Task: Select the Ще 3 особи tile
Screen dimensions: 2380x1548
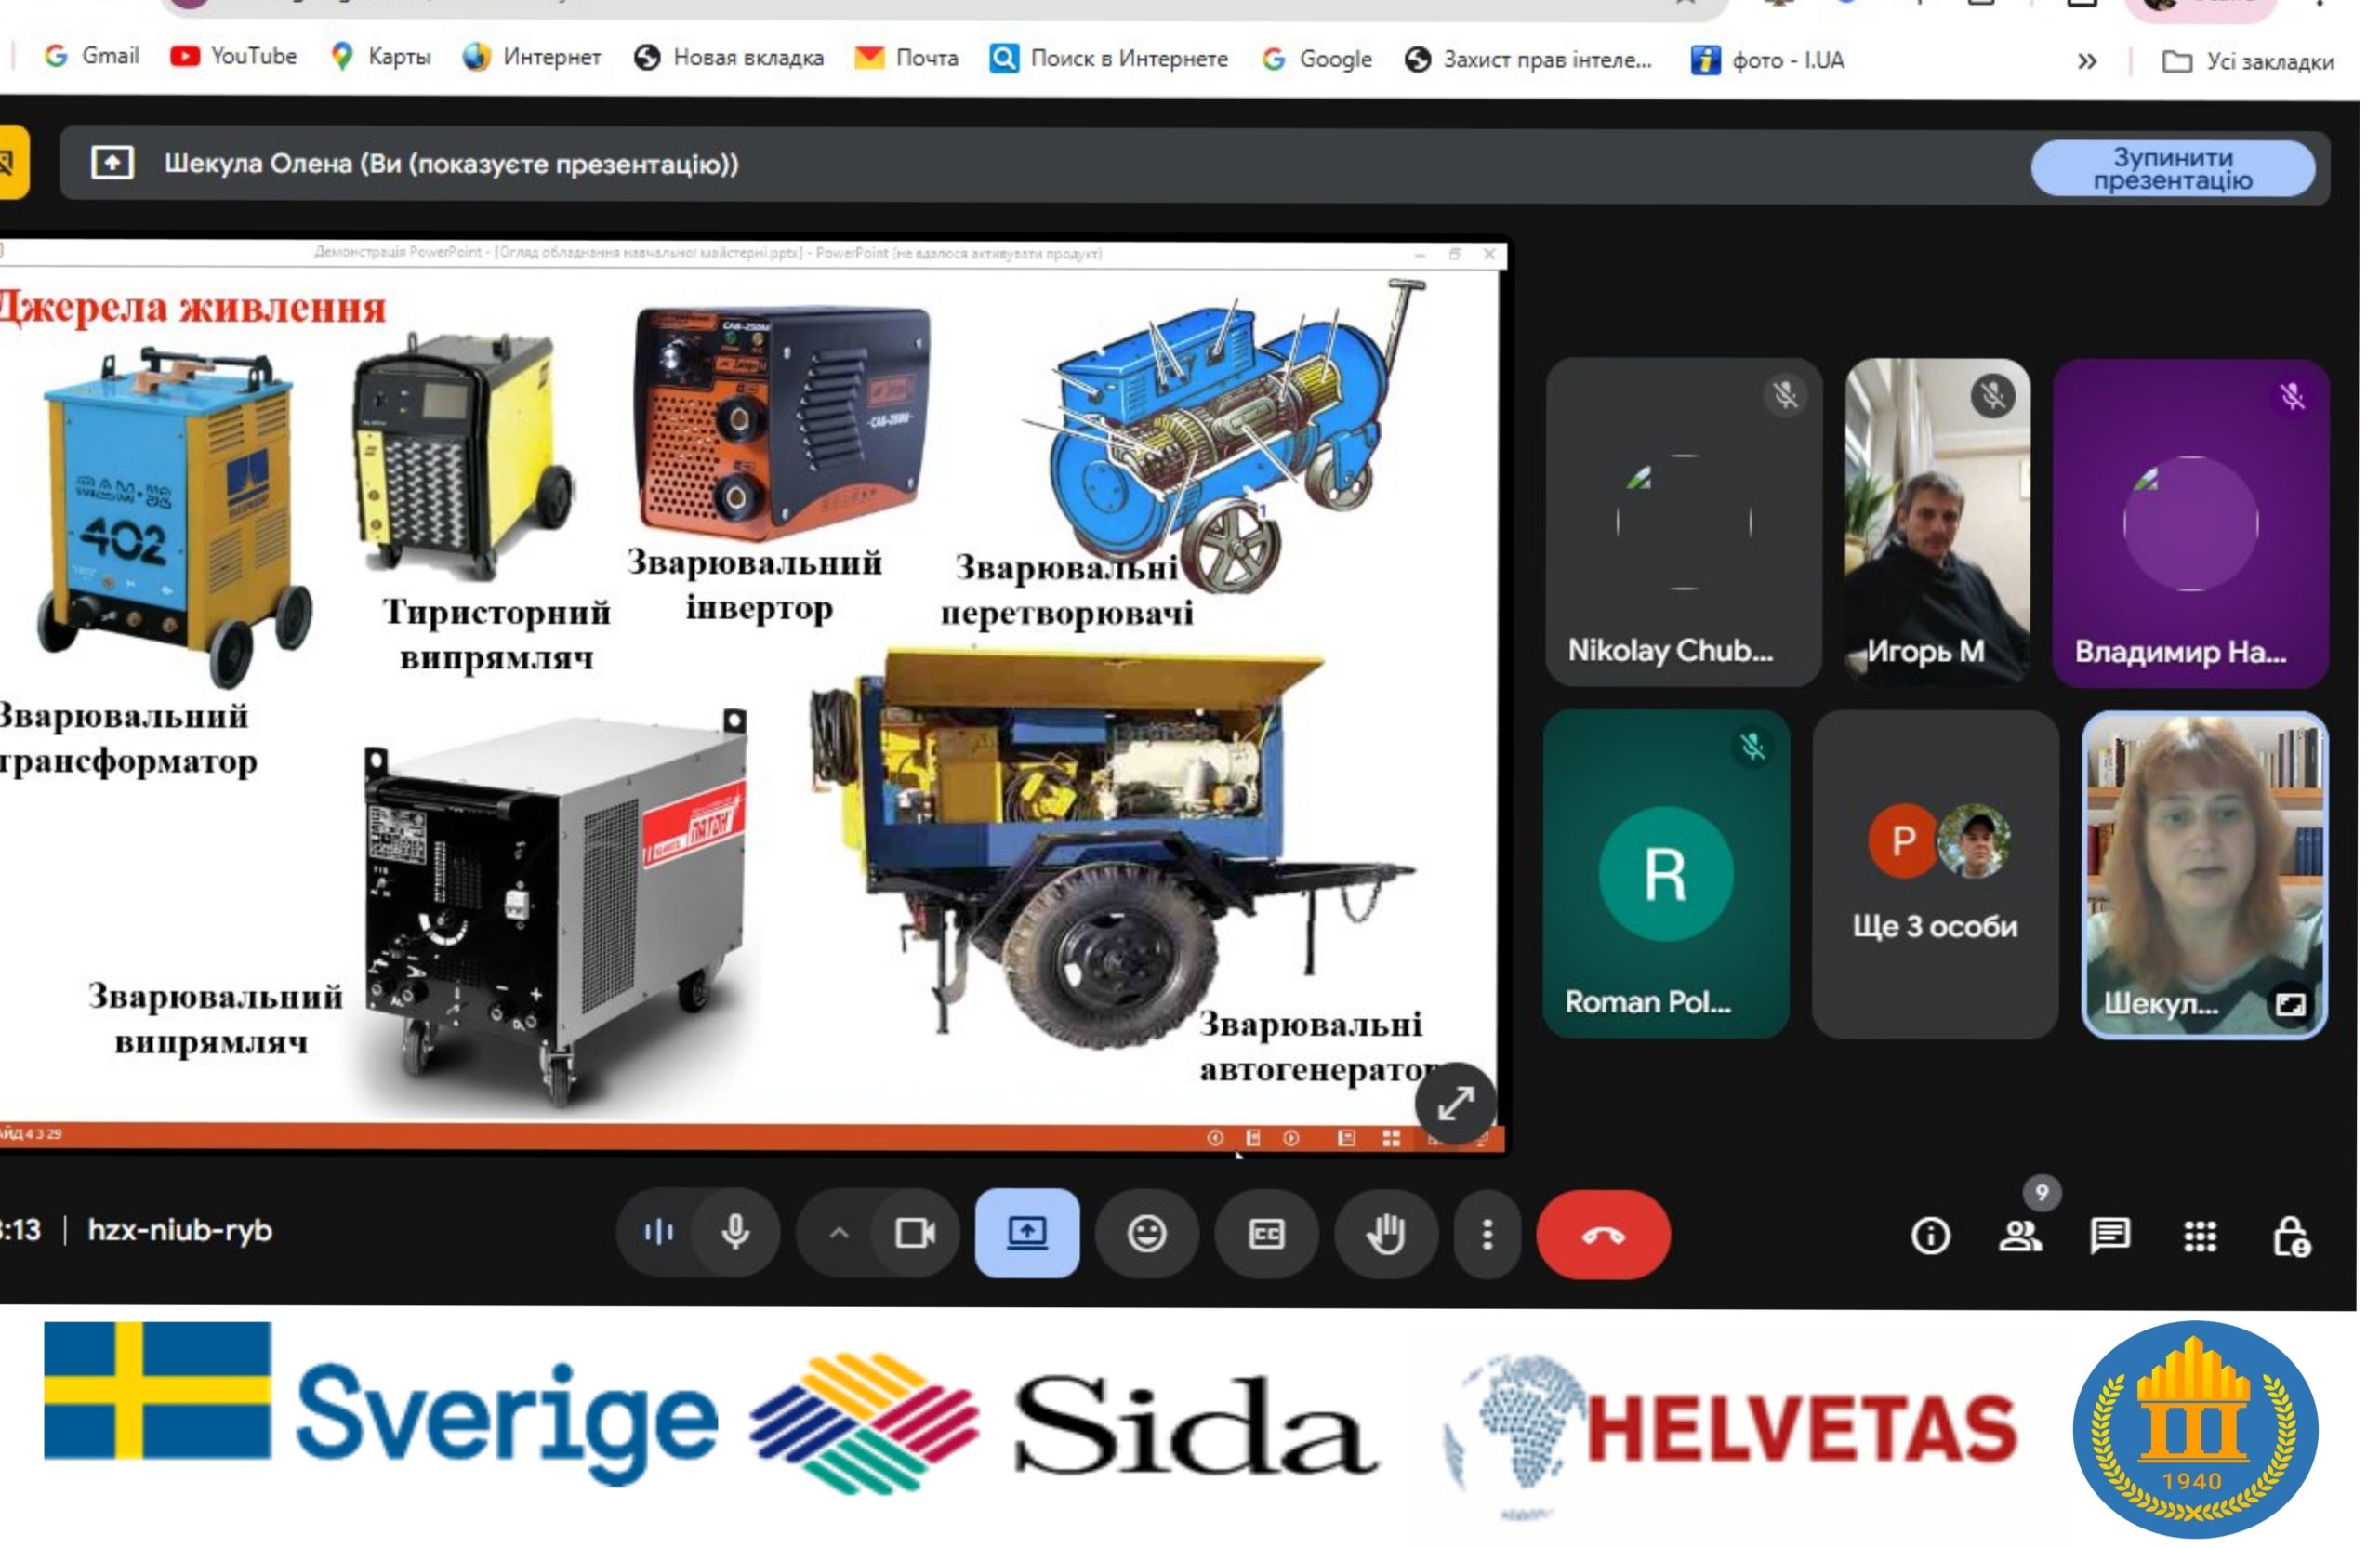Action: click(x=1934, y=874)
